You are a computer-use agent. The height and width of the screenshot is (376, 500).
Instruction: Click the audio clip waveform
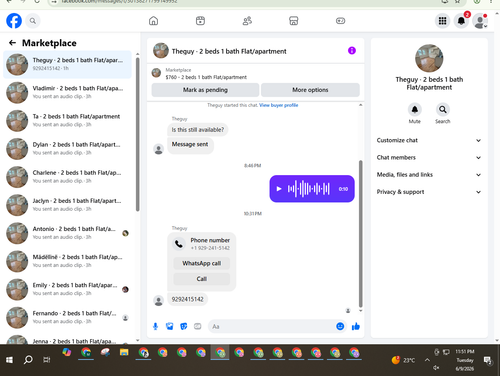(x=308, y=189)
